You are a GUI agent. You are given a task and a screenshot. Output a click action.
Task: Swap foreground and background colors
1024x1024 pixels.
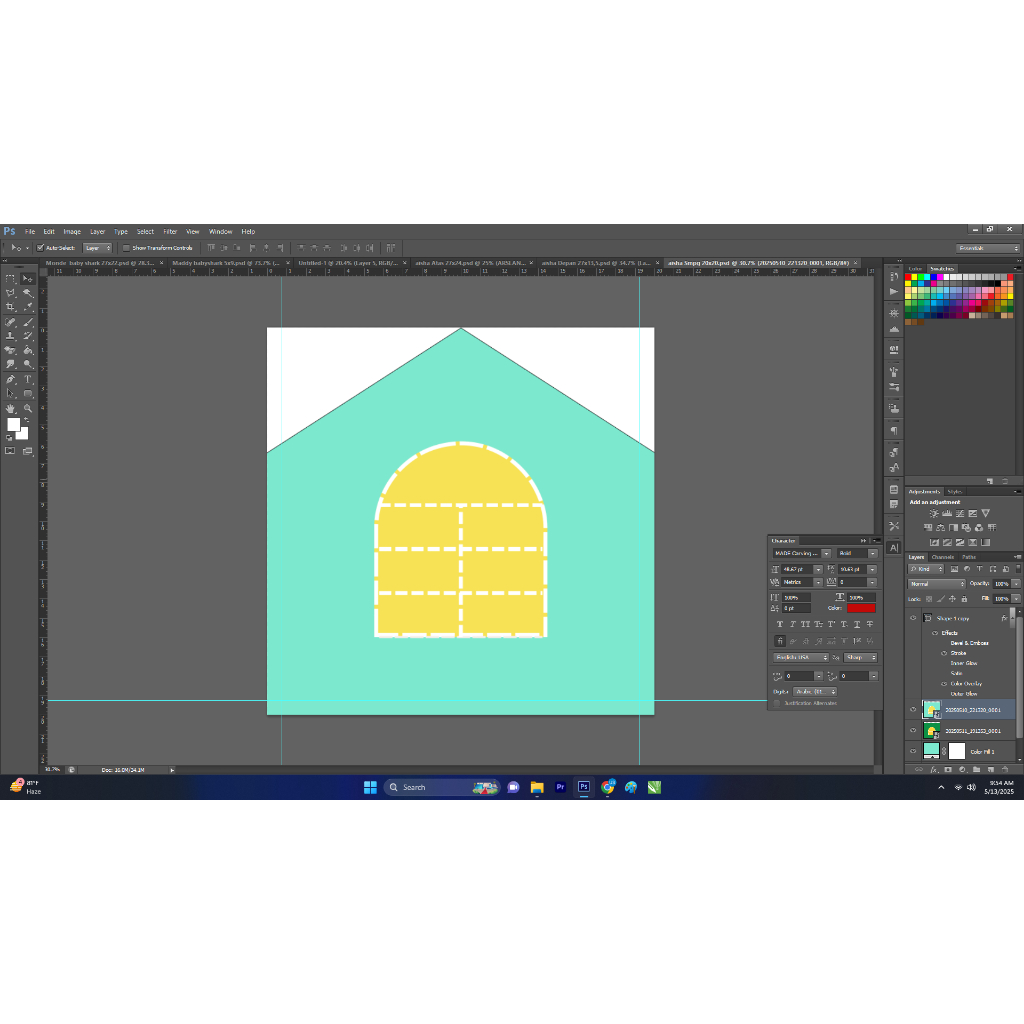[27, 420]
